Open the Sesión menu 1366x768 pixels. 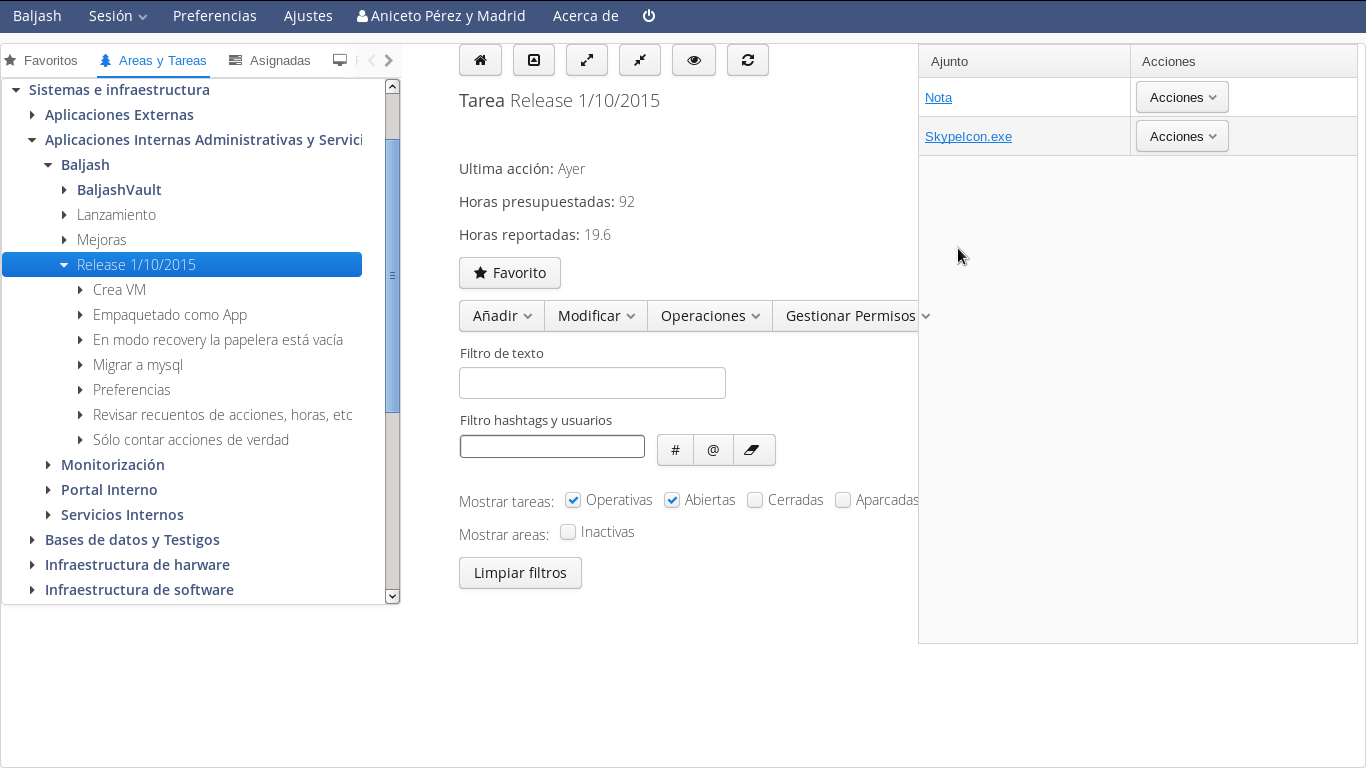coord(117,16)
